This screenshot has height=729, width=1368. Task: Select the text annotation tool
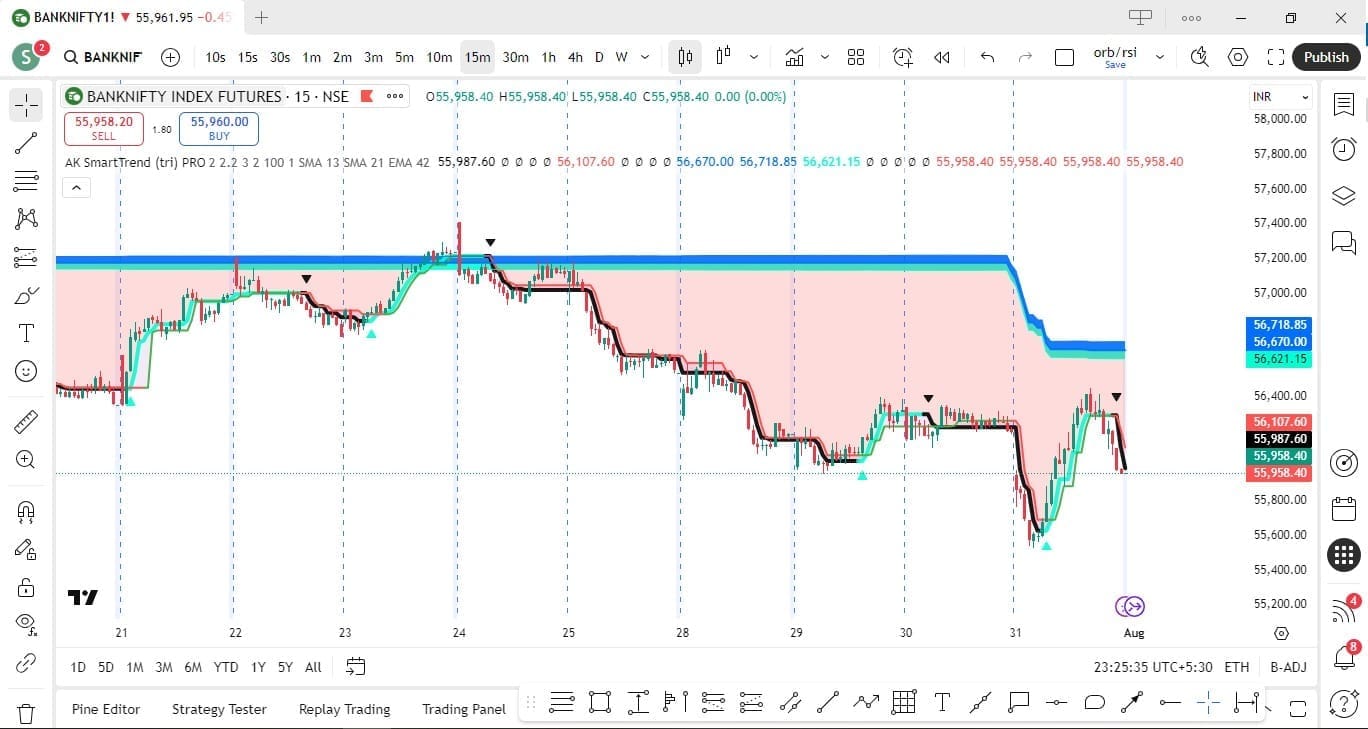(x=26, y=333)
